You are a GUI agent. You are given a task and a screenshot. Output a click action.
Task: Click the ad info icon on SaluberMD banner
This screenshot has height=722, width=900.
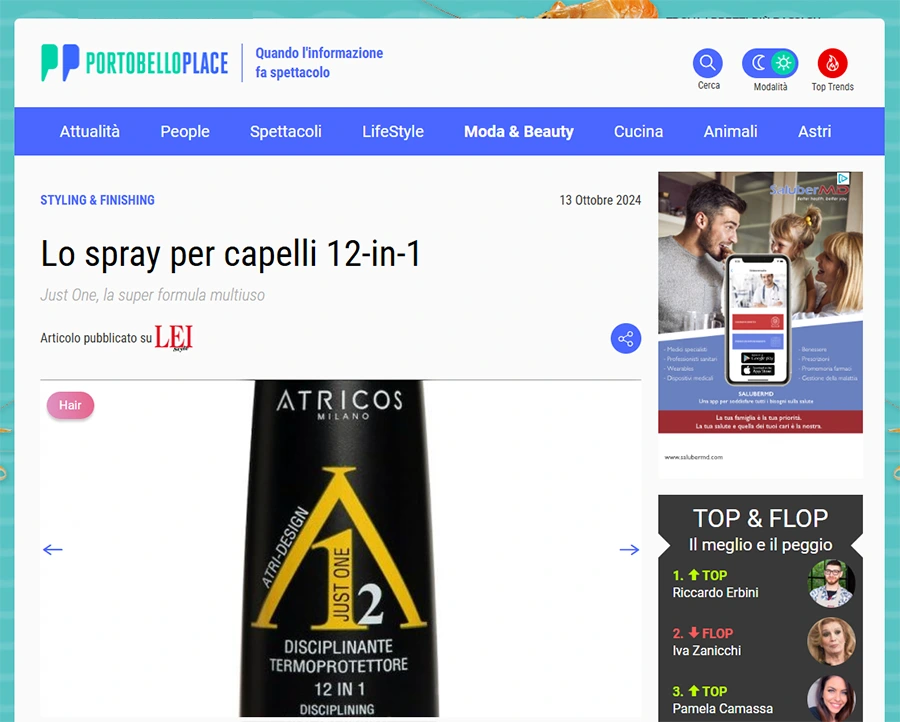[x=843, y=179]
